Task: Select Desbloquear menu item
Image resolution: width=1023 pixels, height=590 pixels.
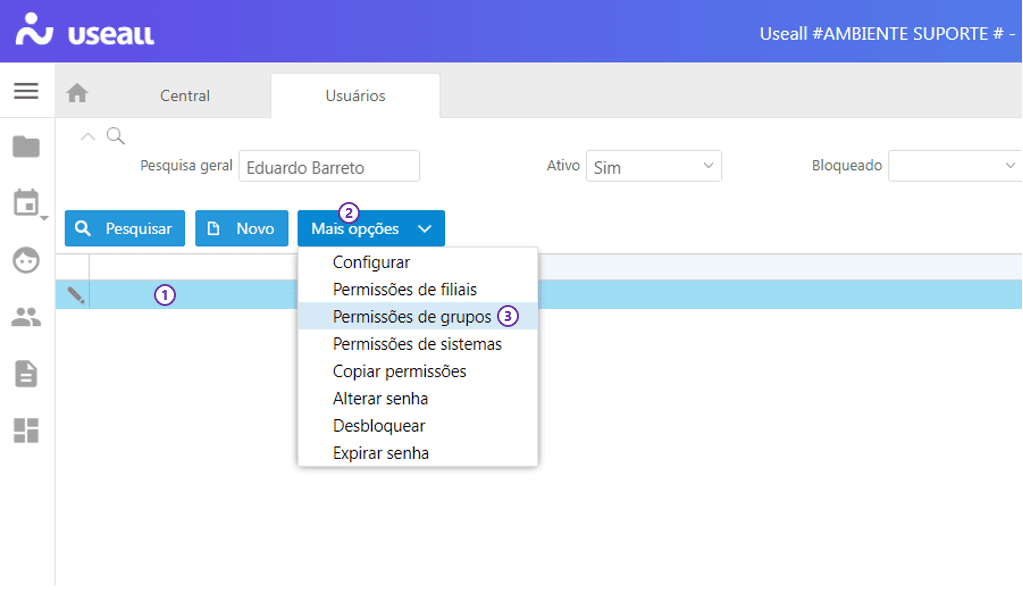Action: click(418, 426)
